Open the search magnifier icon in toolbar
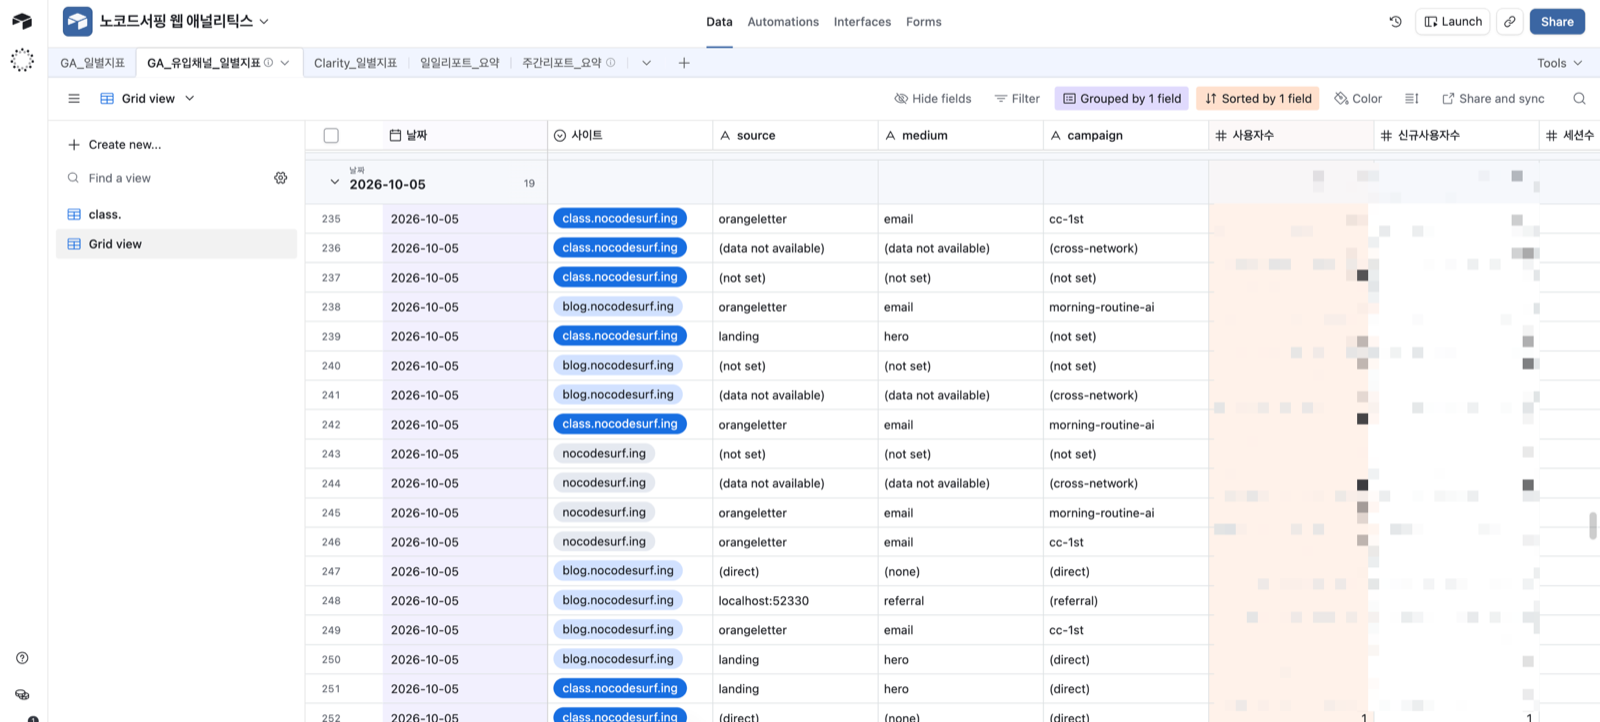This screenshot has width=1600, height=722. pos(1579,98)
